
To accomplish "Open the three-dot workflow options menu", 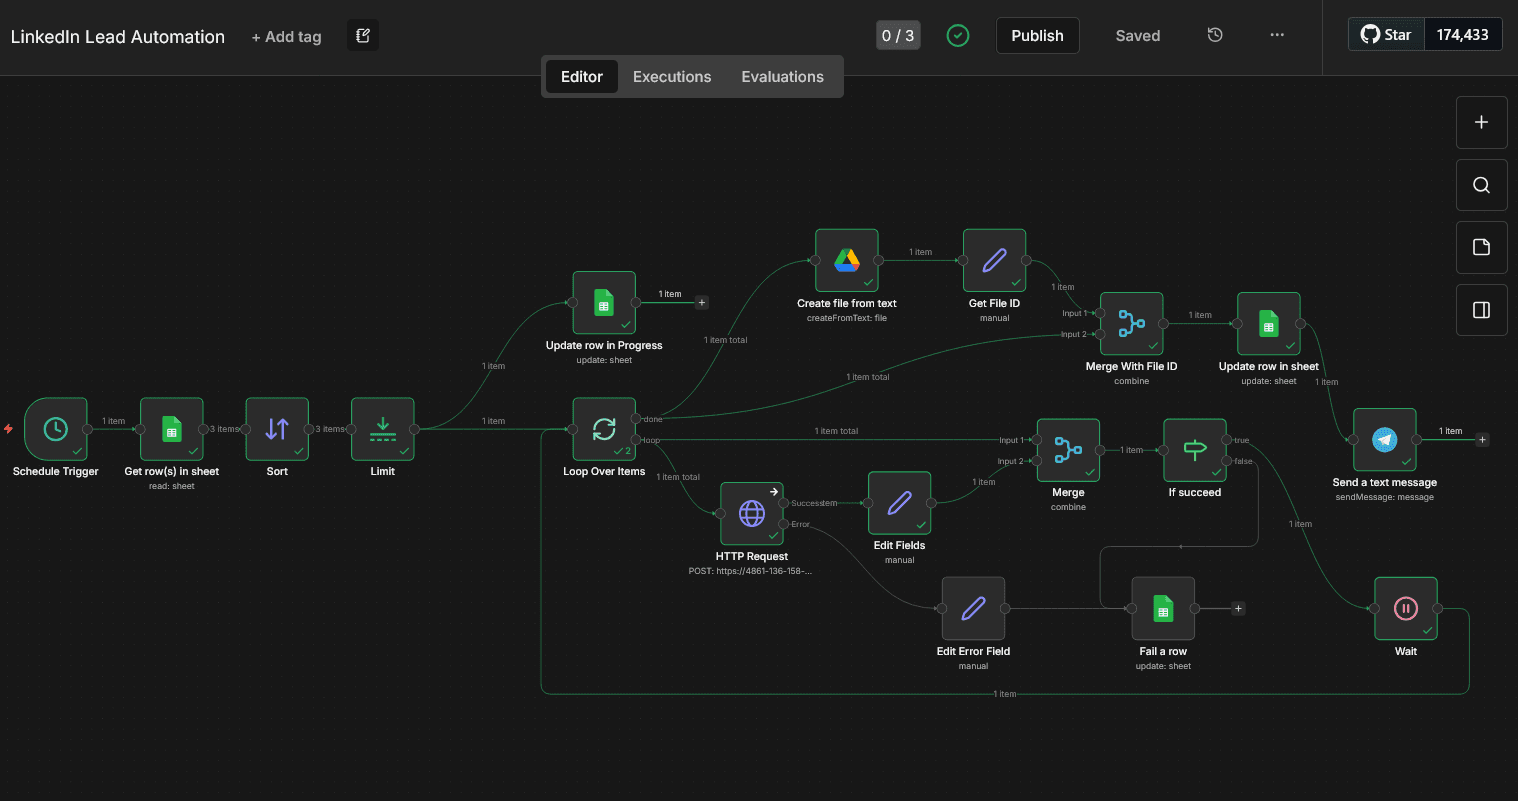I will 1277,35.
